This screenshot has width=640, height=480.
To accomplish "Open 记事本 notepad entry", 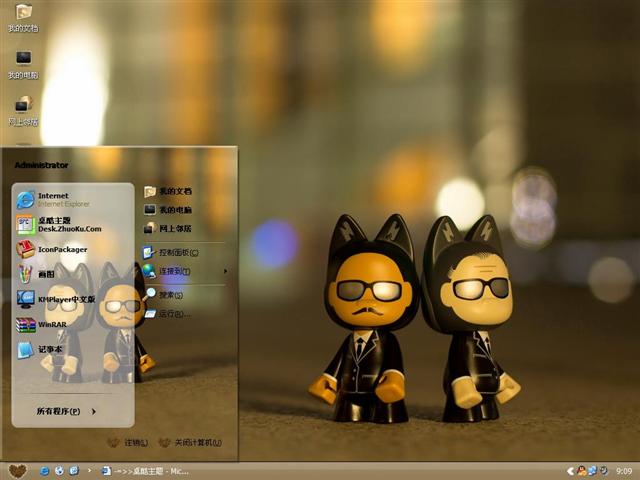I will 40,349.
